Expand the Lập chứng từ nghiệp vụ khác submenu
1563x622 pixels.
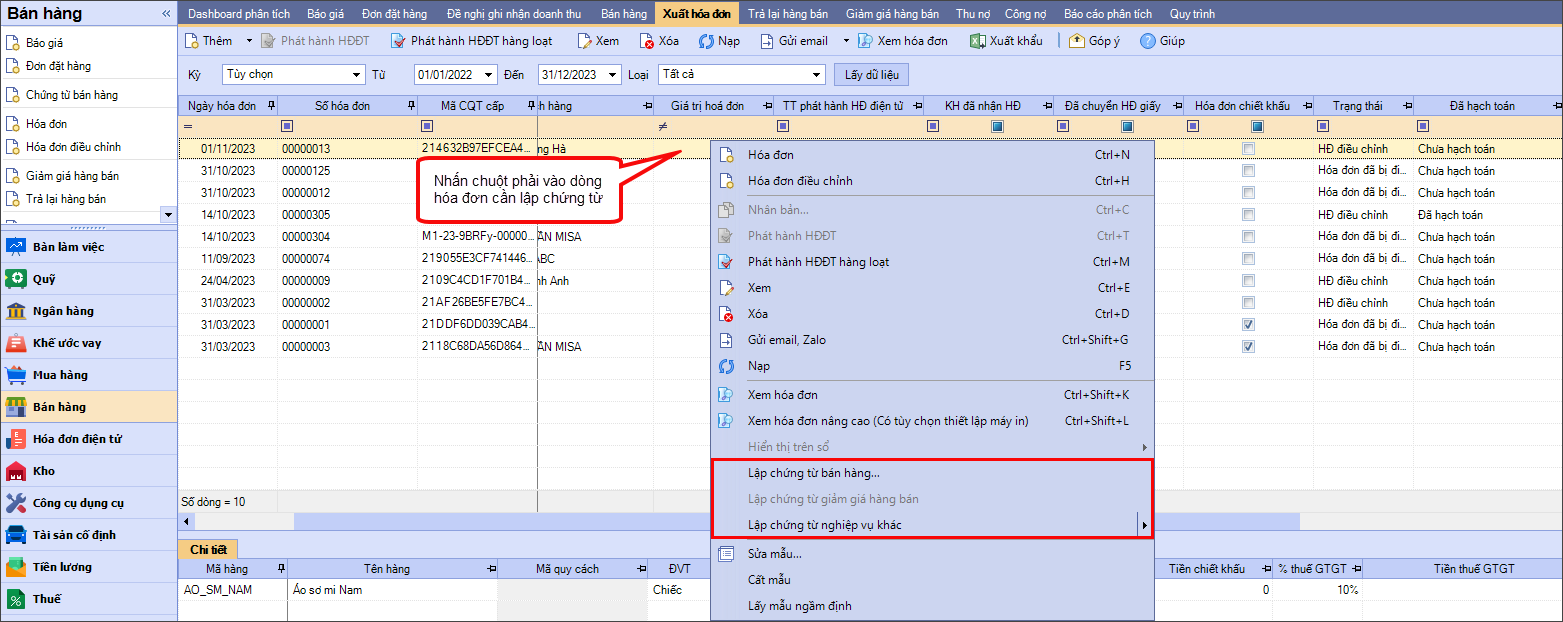click(1143, 525)
